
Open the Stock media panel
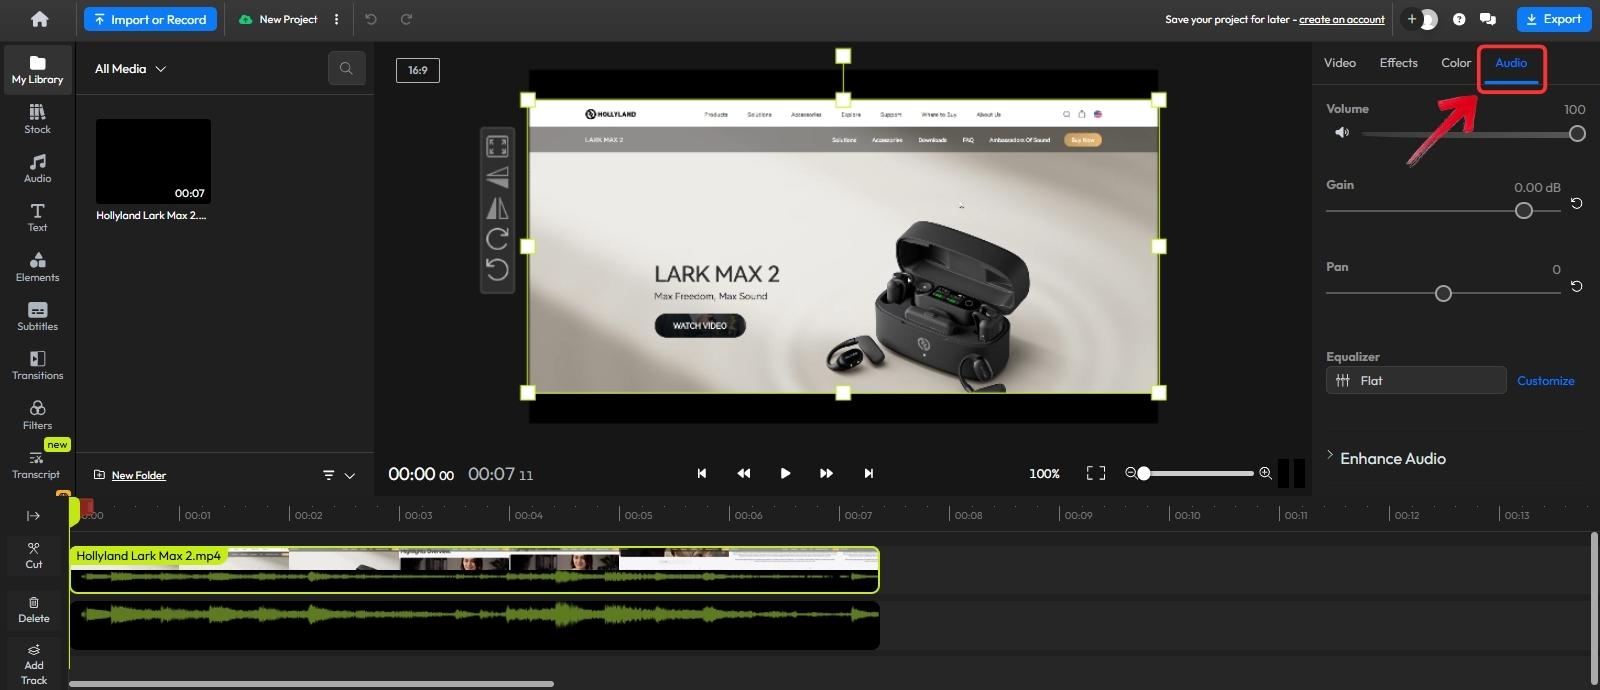(38, 119)
